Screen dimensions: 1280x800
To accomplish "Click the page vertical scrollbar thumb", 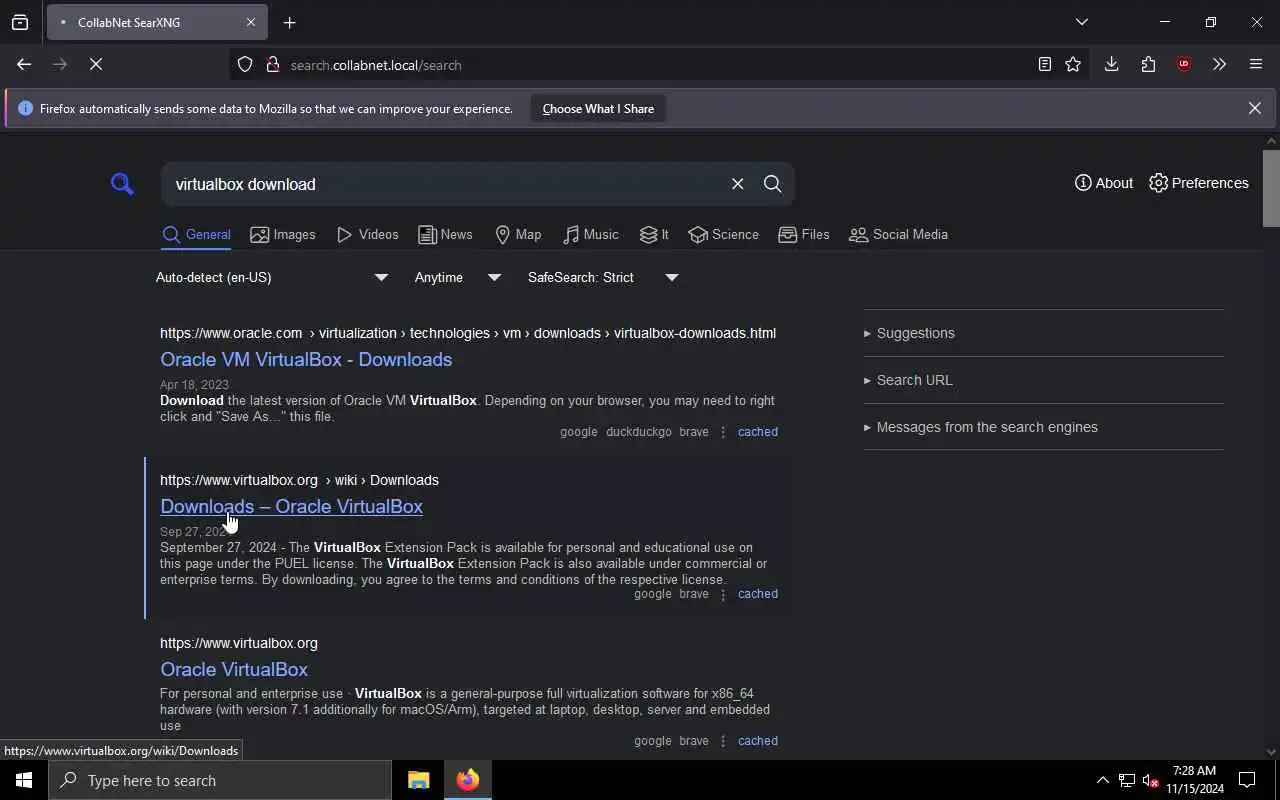I will coord(1271,188).
